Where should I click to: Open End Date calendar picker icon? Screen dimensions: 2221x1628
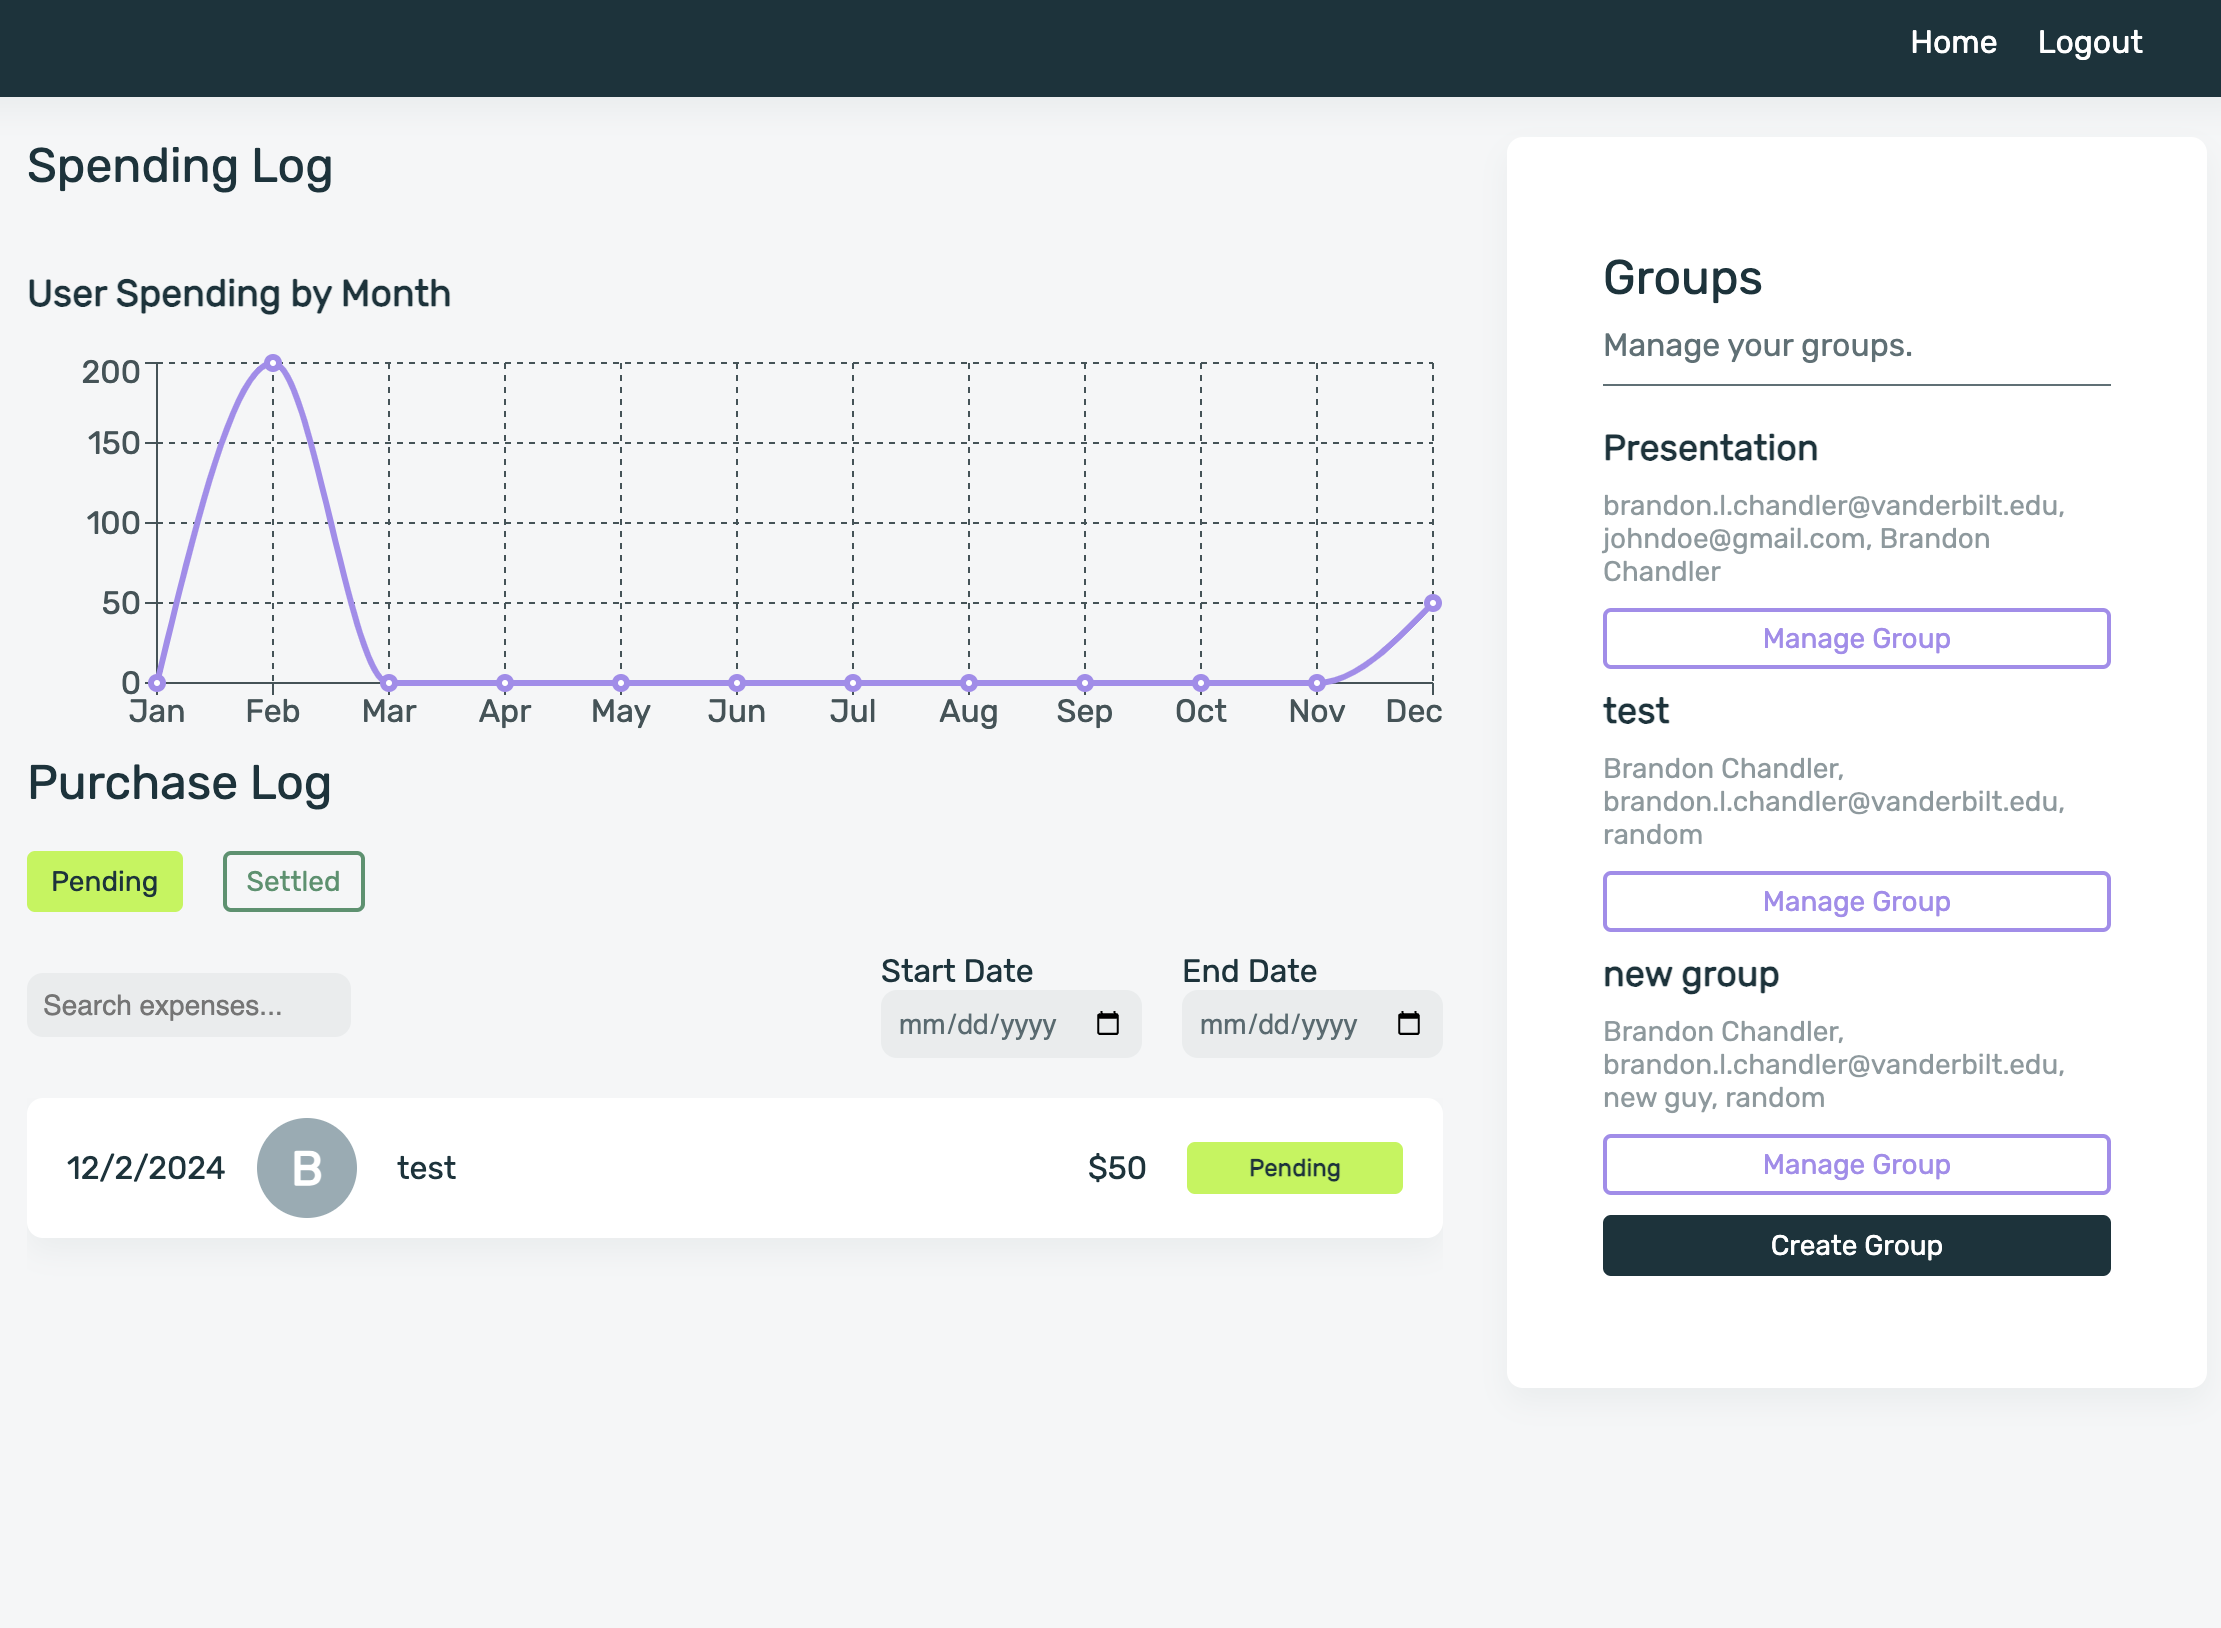1408,1023
